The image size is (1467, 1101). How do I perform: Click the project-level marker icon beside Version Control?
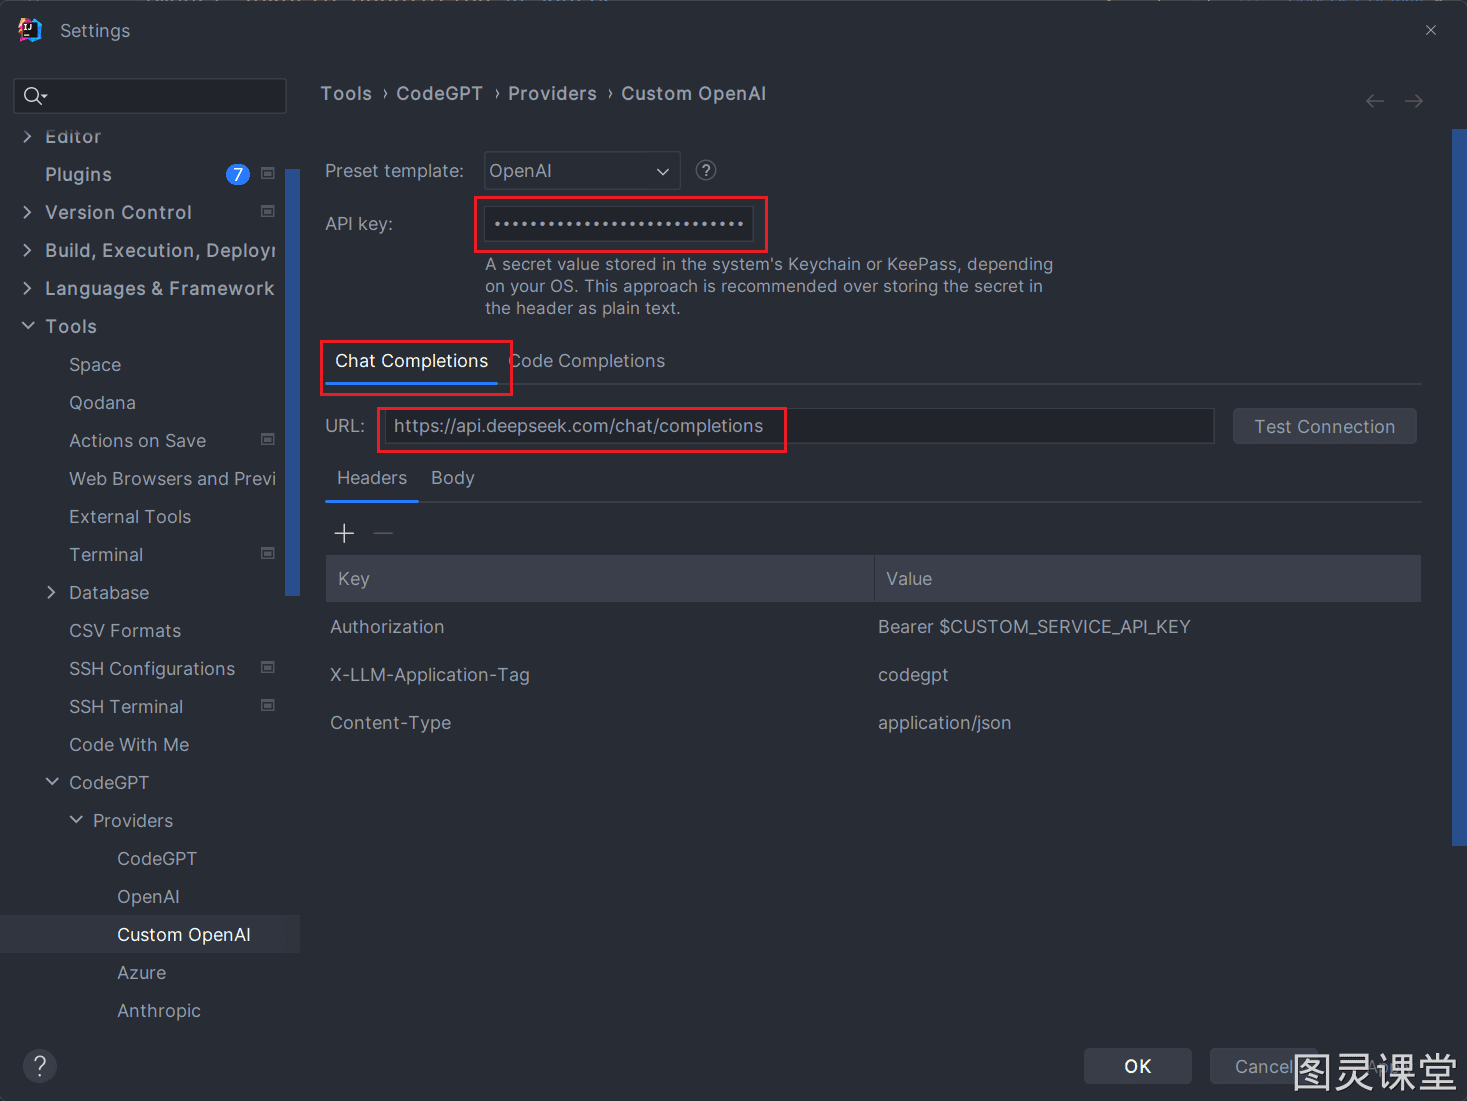click(x=268, y=211)
